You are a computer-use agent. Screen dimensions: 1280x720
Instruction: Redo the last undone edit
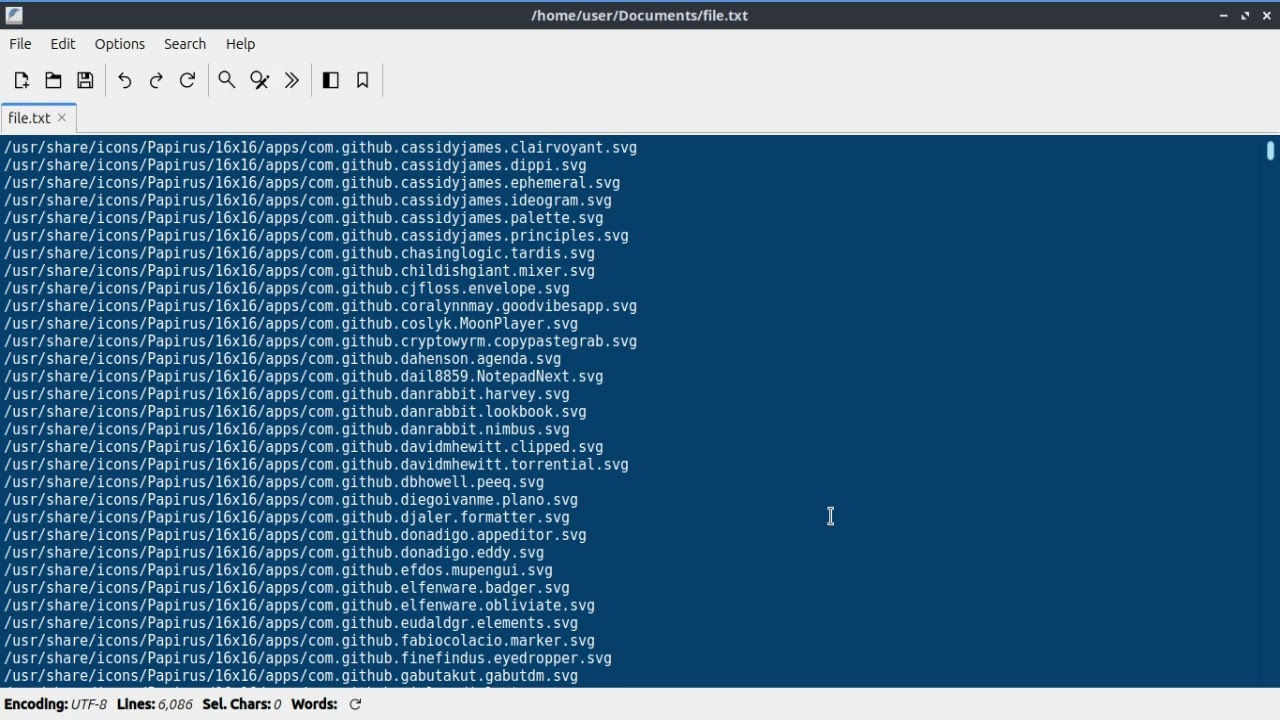pos(156,80)
